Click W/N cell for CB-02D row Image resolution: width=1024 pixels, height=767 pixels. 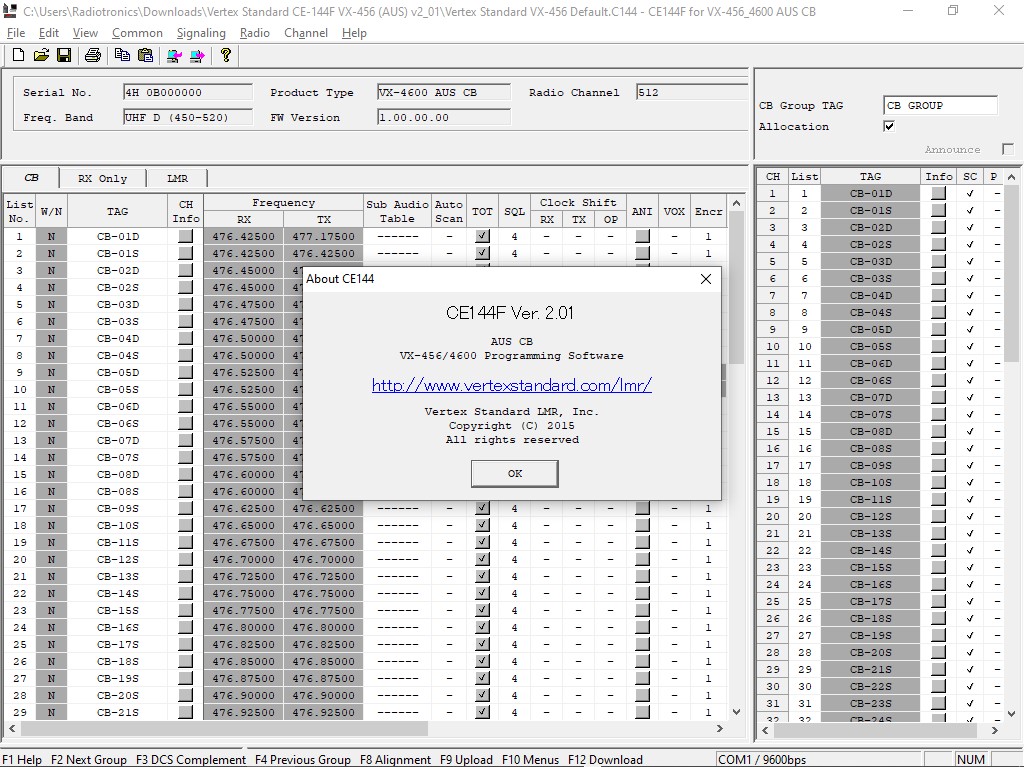point(51,270)
